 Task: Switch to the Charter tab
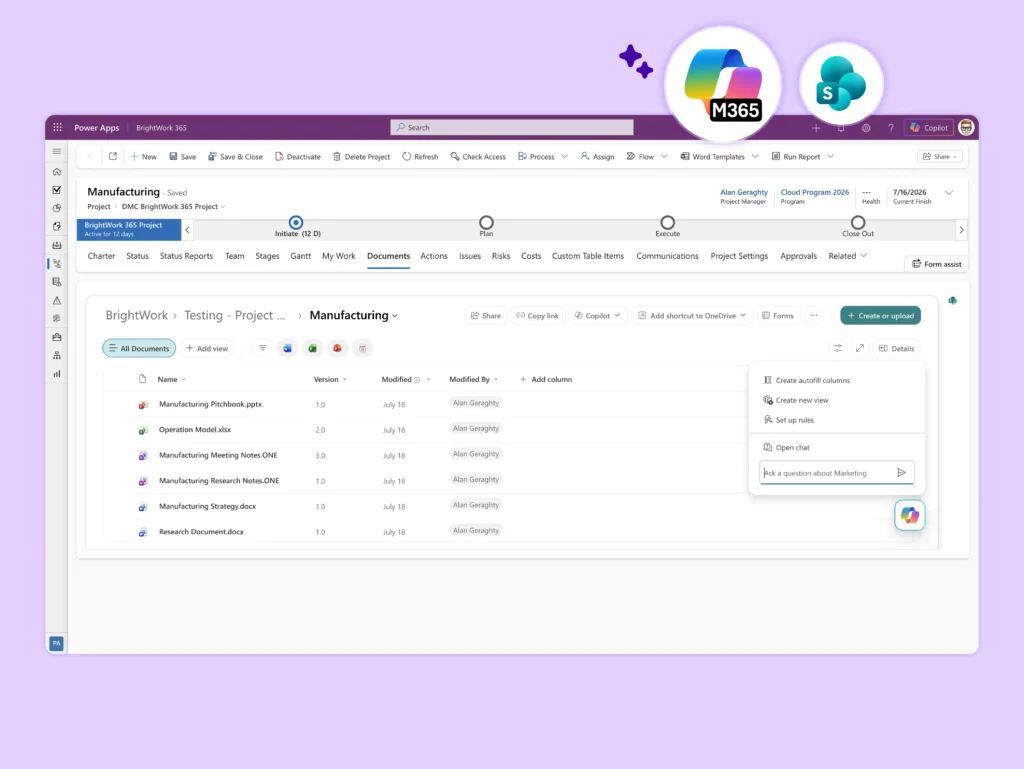click(x=101, y=256)
